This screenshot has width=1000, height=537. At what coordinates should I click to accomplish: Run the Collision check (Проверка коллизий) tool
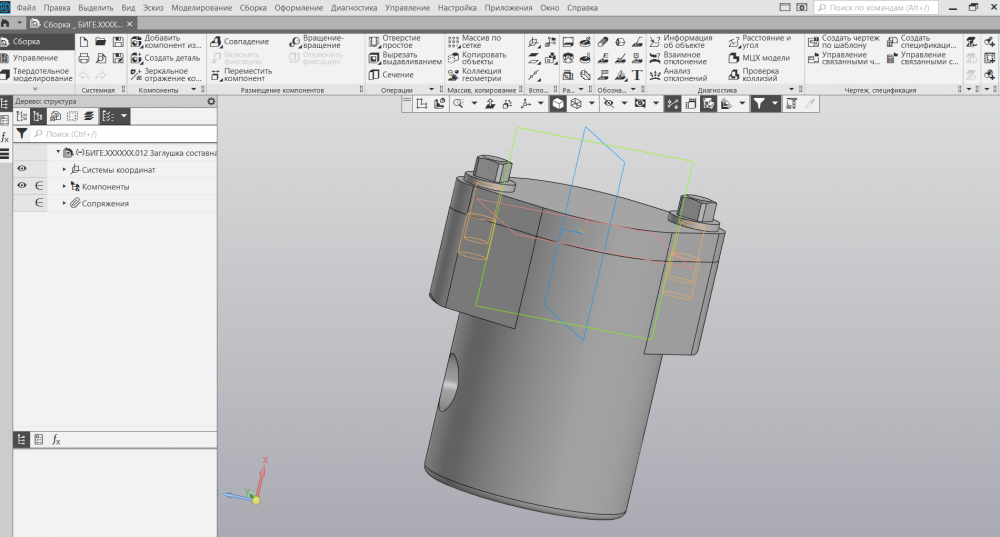point(735,74)
